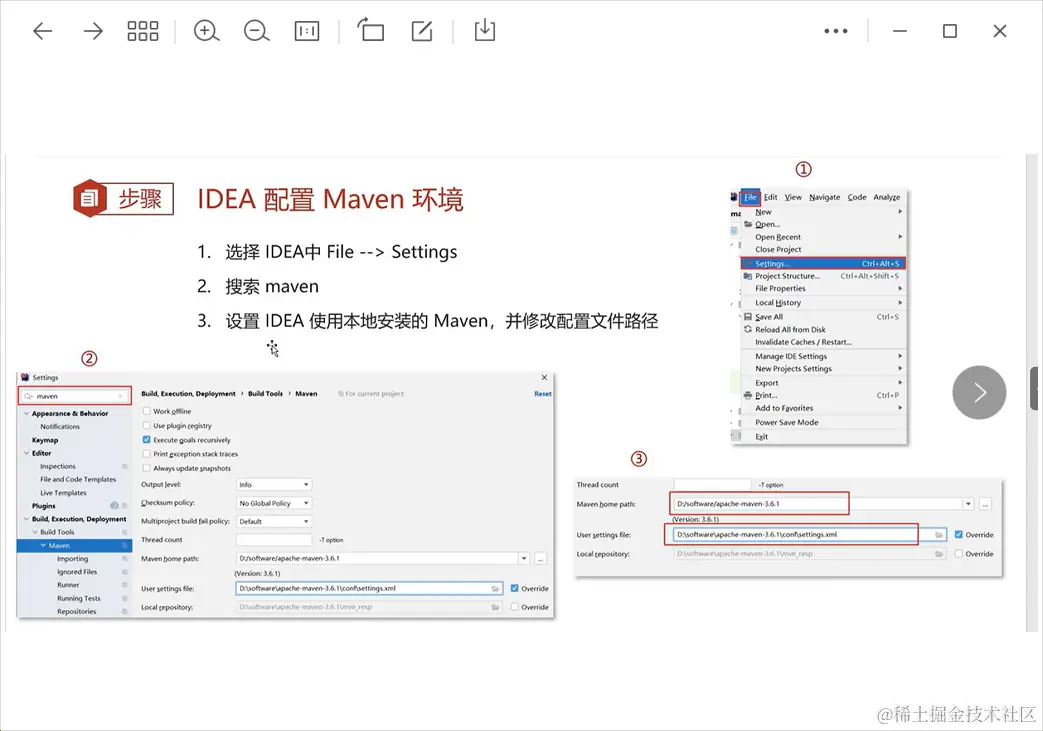The height and width of the screenshot is (731, 1043).
Task: Clear the maven search text with the x
Action: [121, 396]
